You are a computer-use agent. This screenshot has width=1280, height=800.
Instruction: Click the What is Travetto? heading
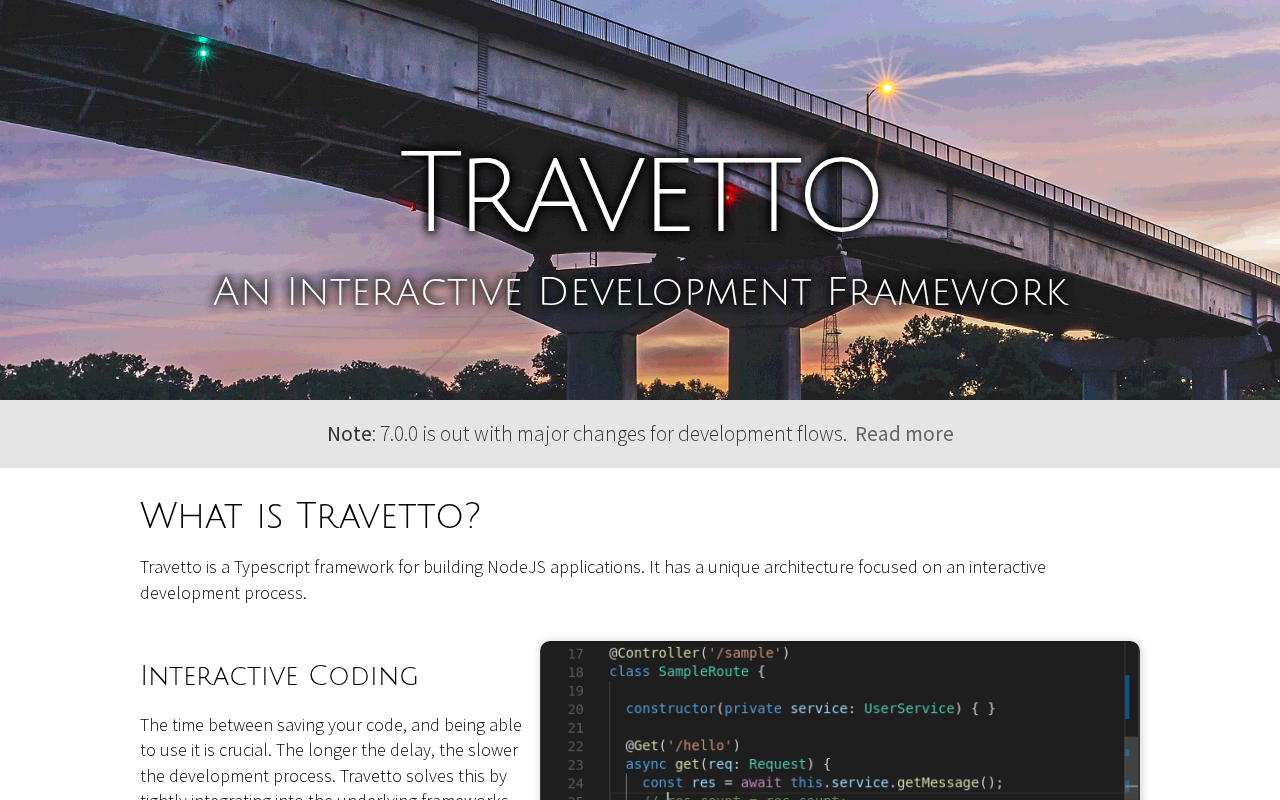pos(310,517)
